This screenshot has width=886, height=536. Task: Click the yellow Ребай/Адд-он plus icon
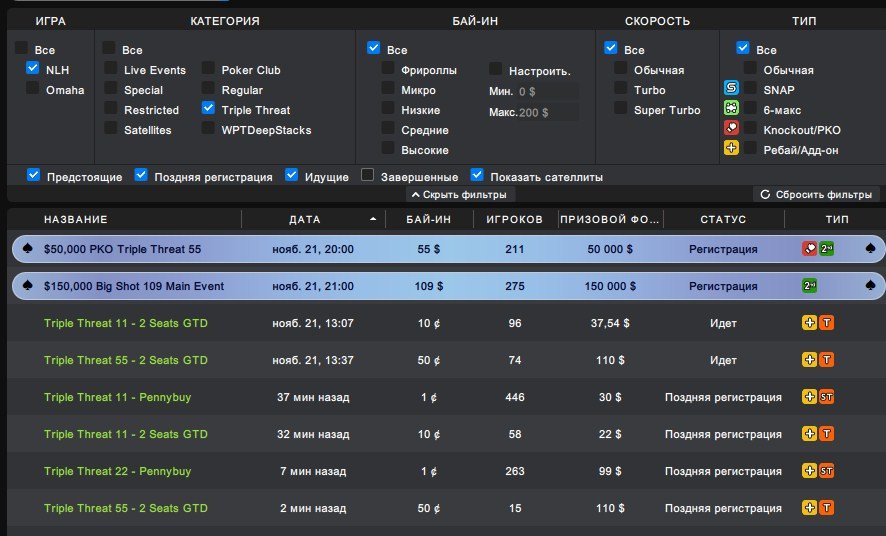pyautogui.click(x=731, y=149)
